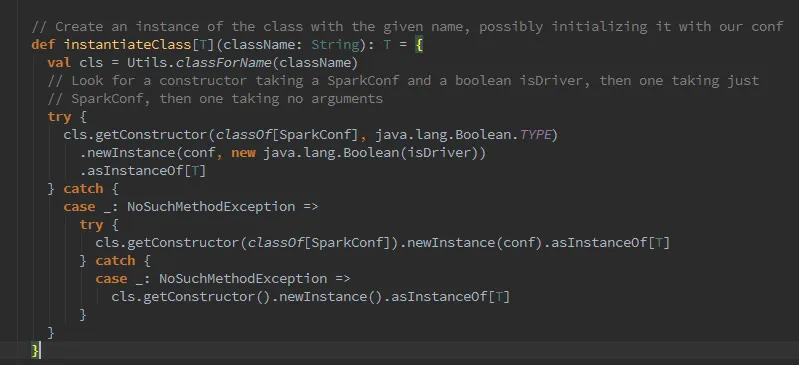Click the closing yellow brace at bottom
Screen dimensions: 799x365
pyautogui.click(x=35, y=350)
